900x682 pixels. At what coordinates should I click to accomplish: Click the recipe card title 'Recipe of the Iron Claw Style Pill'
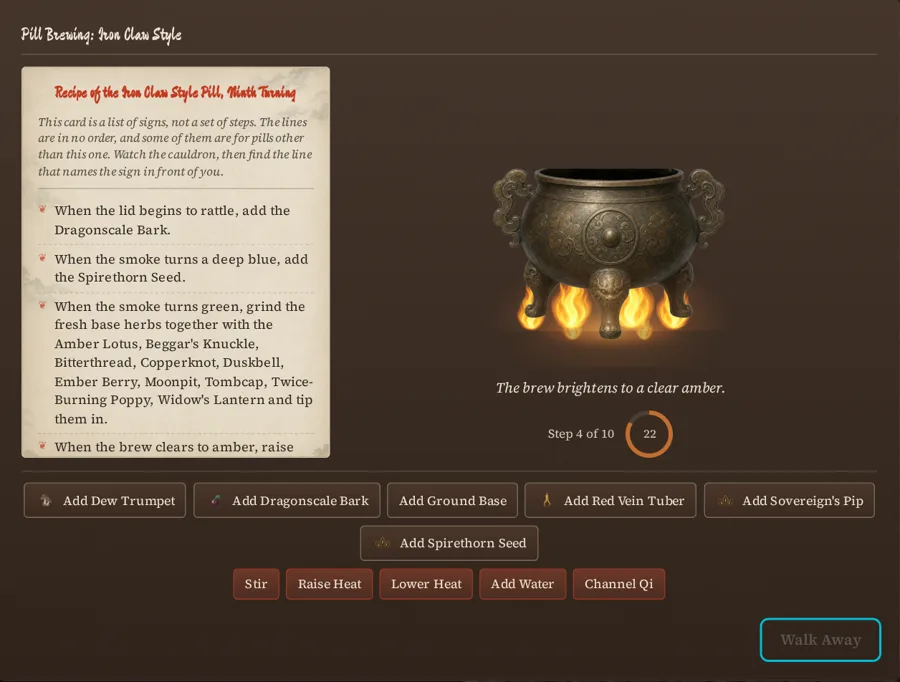click(x=175, y=92)
